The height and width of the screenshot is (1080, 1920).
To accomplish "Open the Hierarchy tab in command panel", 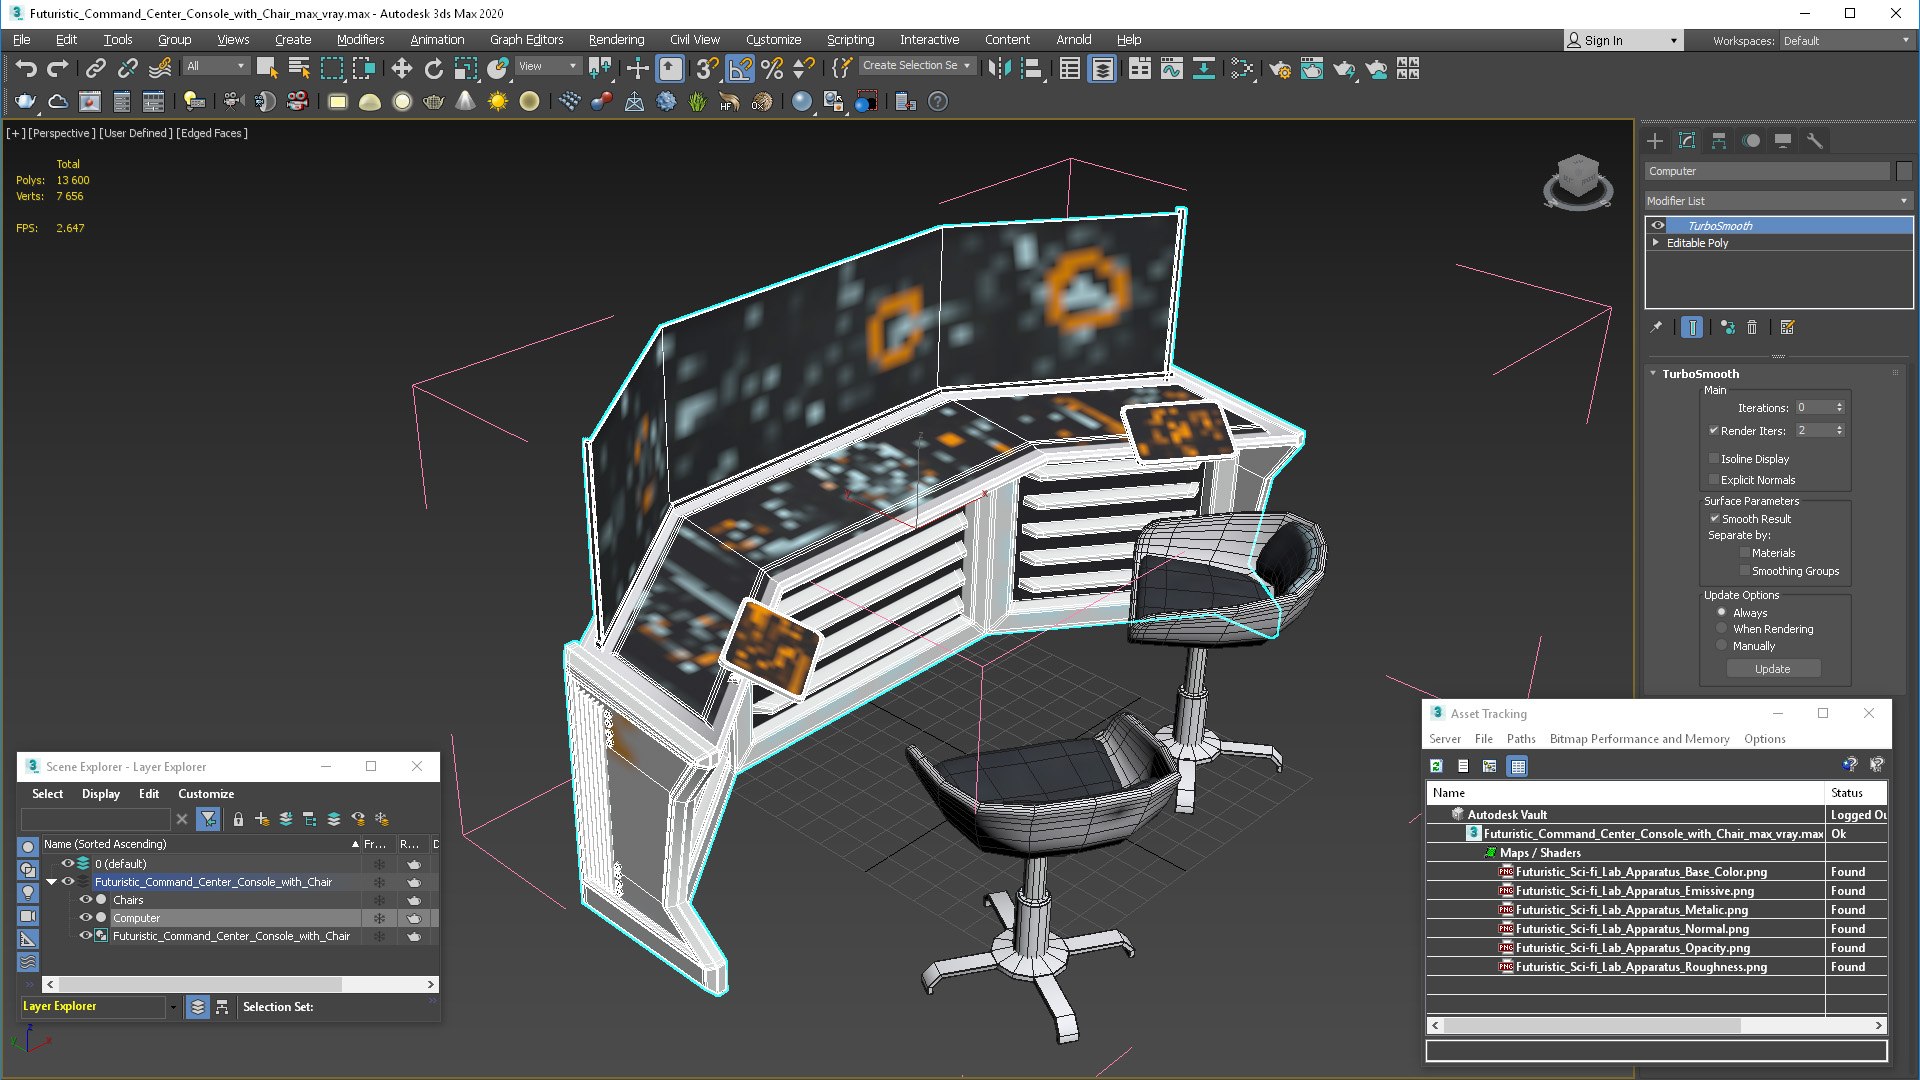I will [x=1719, y=141].
